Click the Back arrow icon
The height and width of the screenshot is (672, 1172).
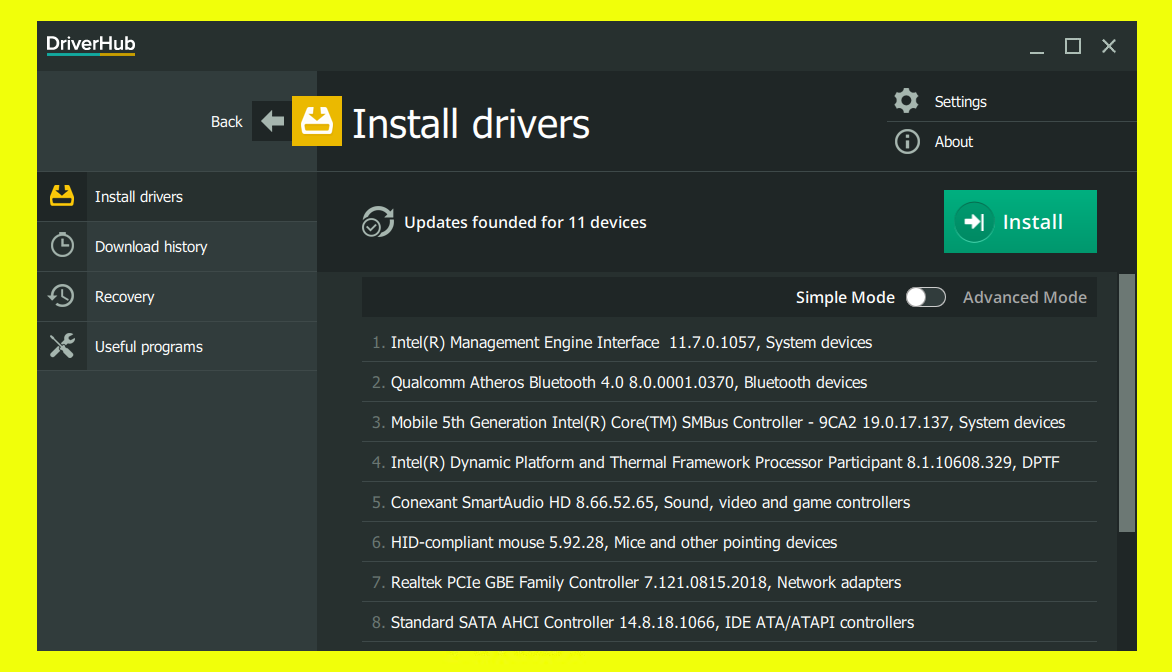tap(271, 122)
